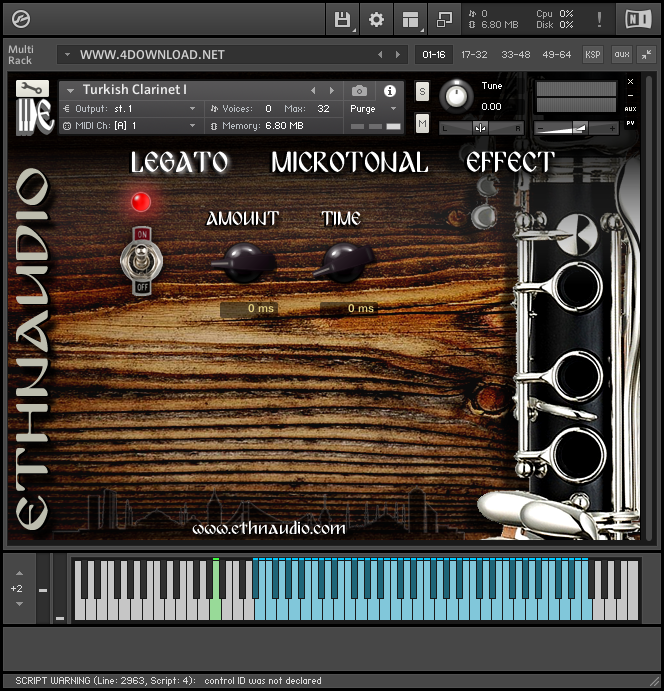The image size is (664, 691).
Task: Select rack page 01-16
Action: pyautogui.click(x=434, y=55)
